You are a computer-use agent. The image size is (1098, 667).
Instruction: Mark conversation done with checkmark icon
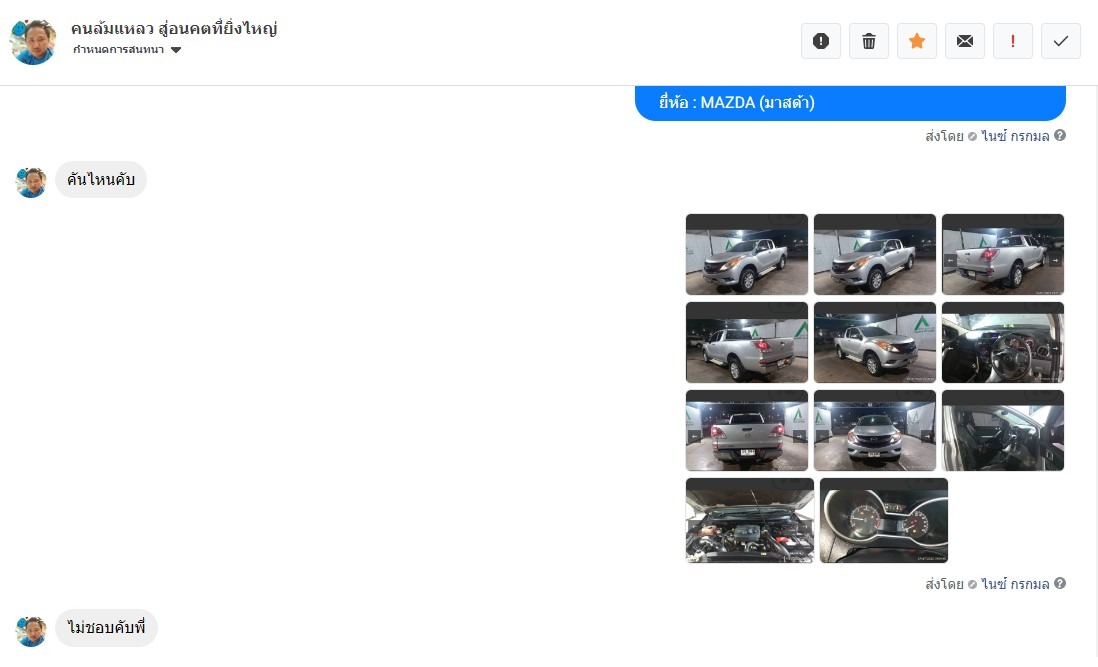coord(1061,41)
